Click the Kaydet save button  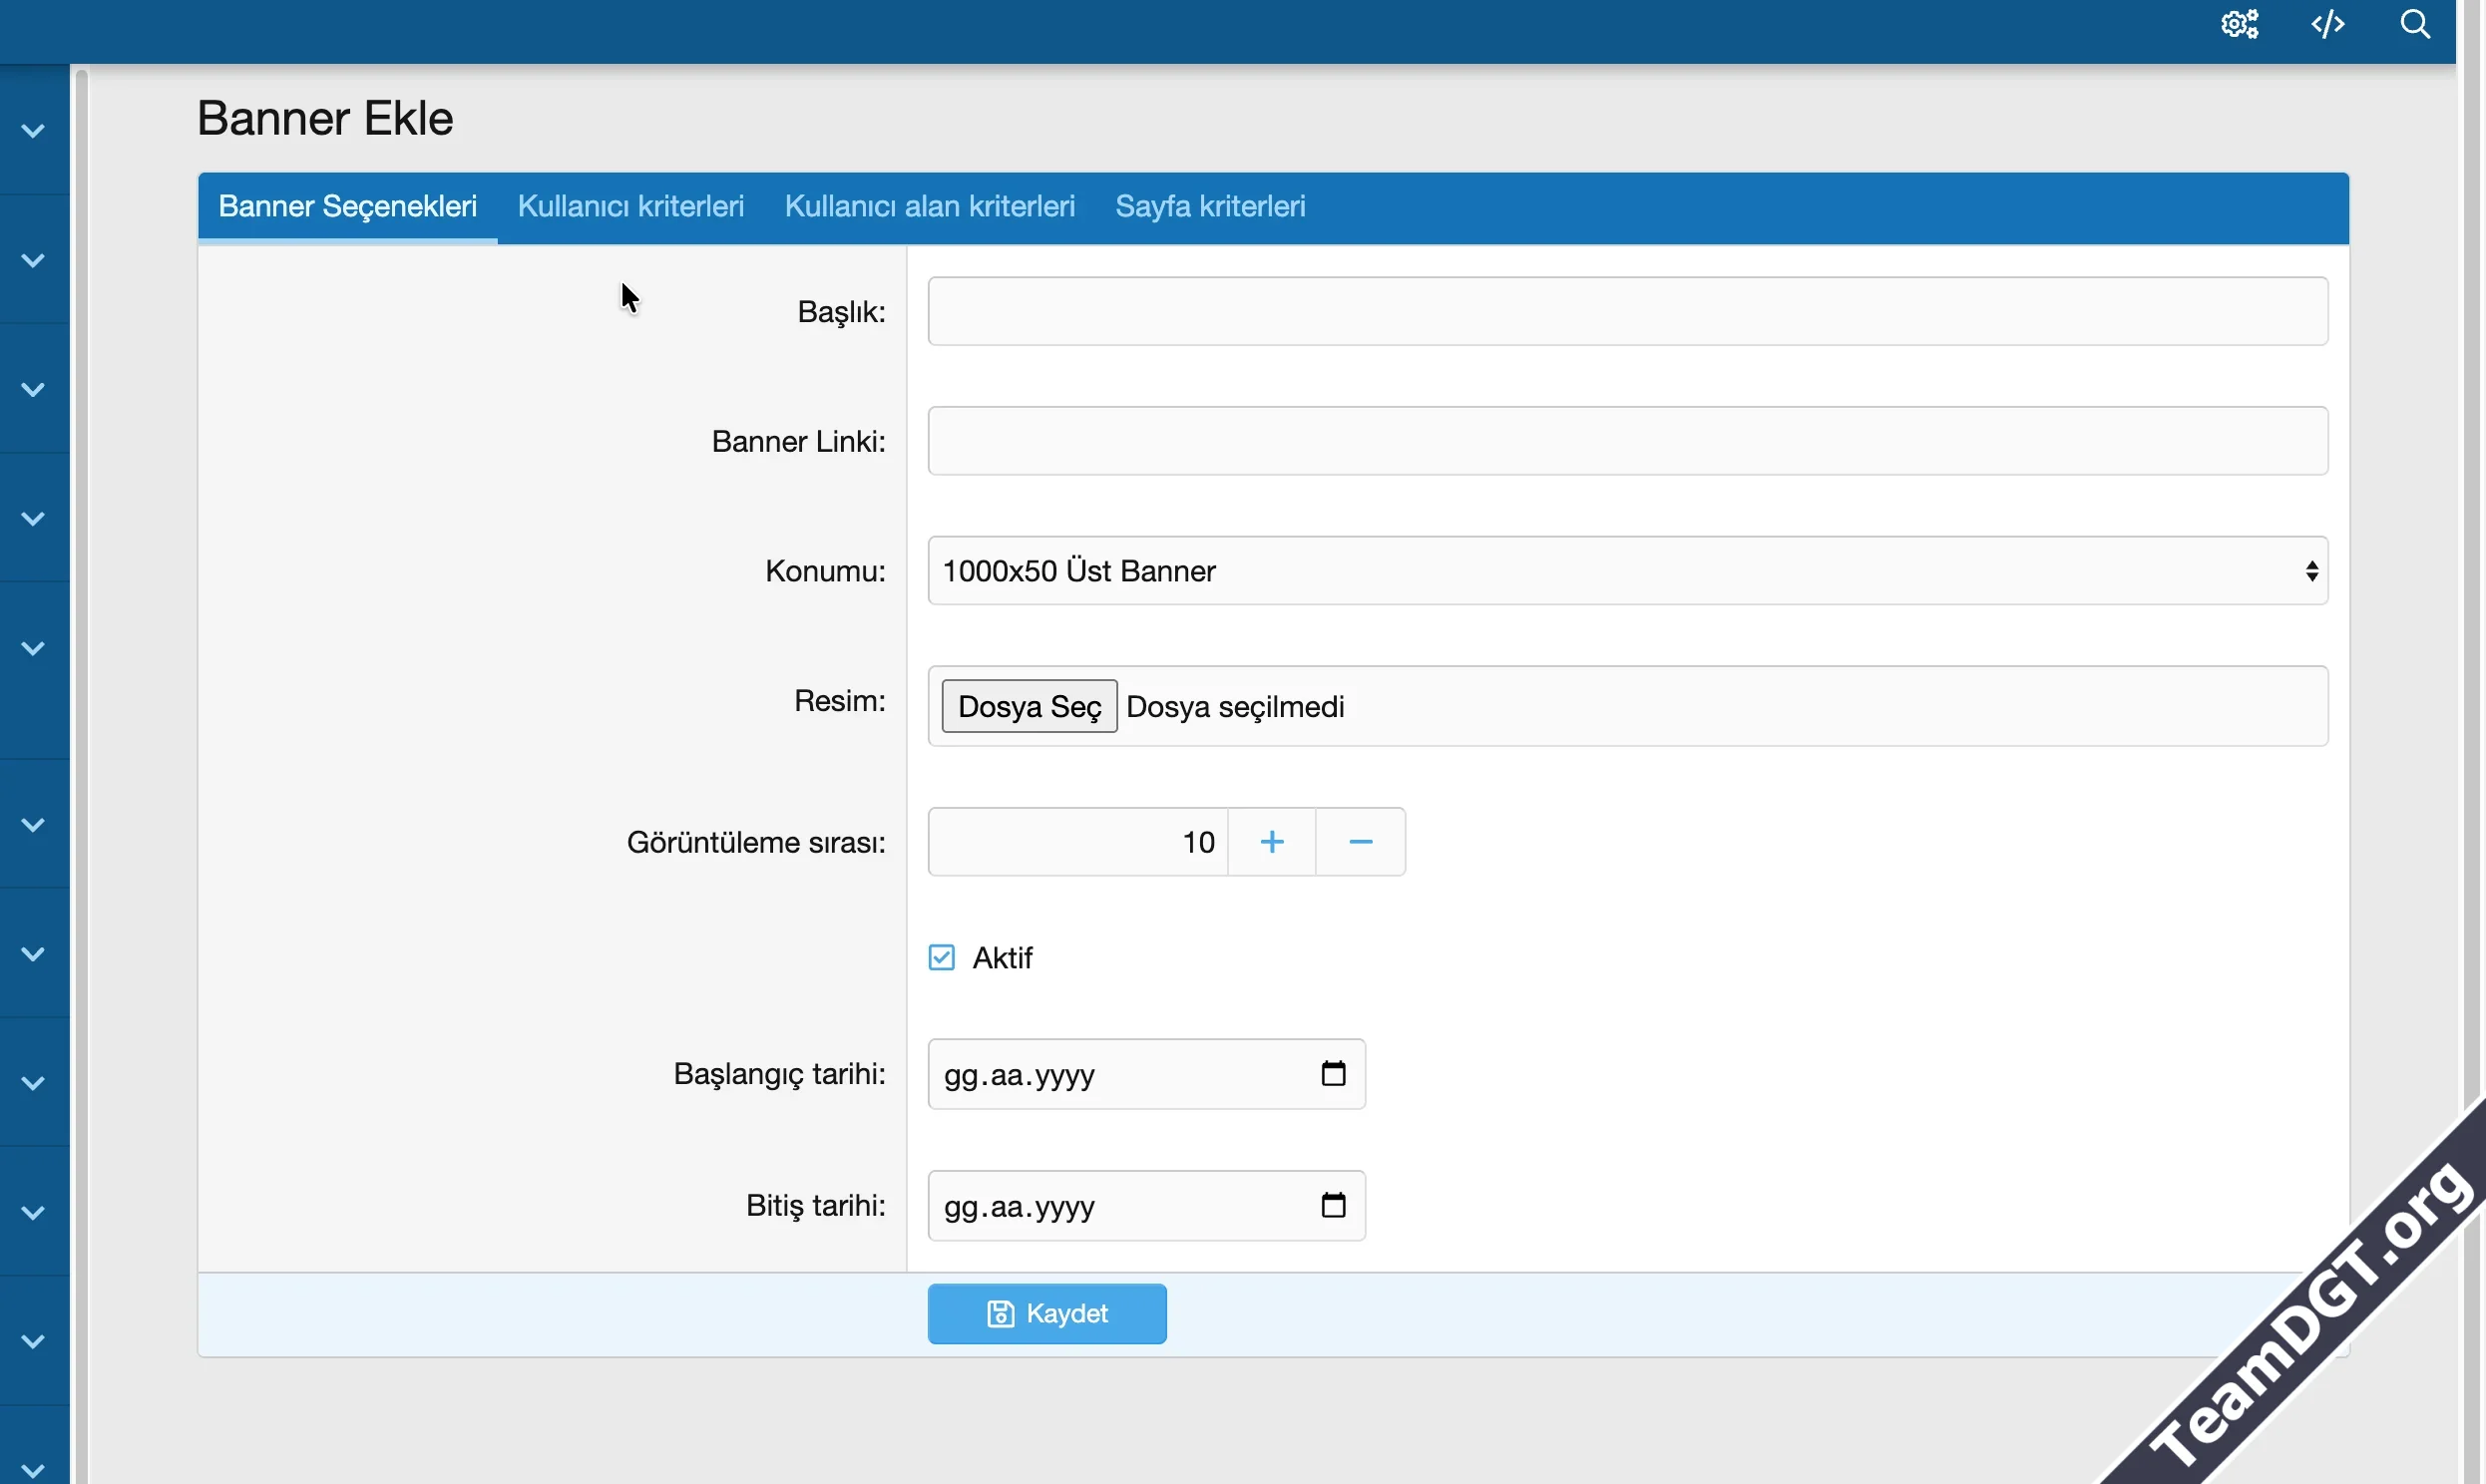[1046, 1313]
